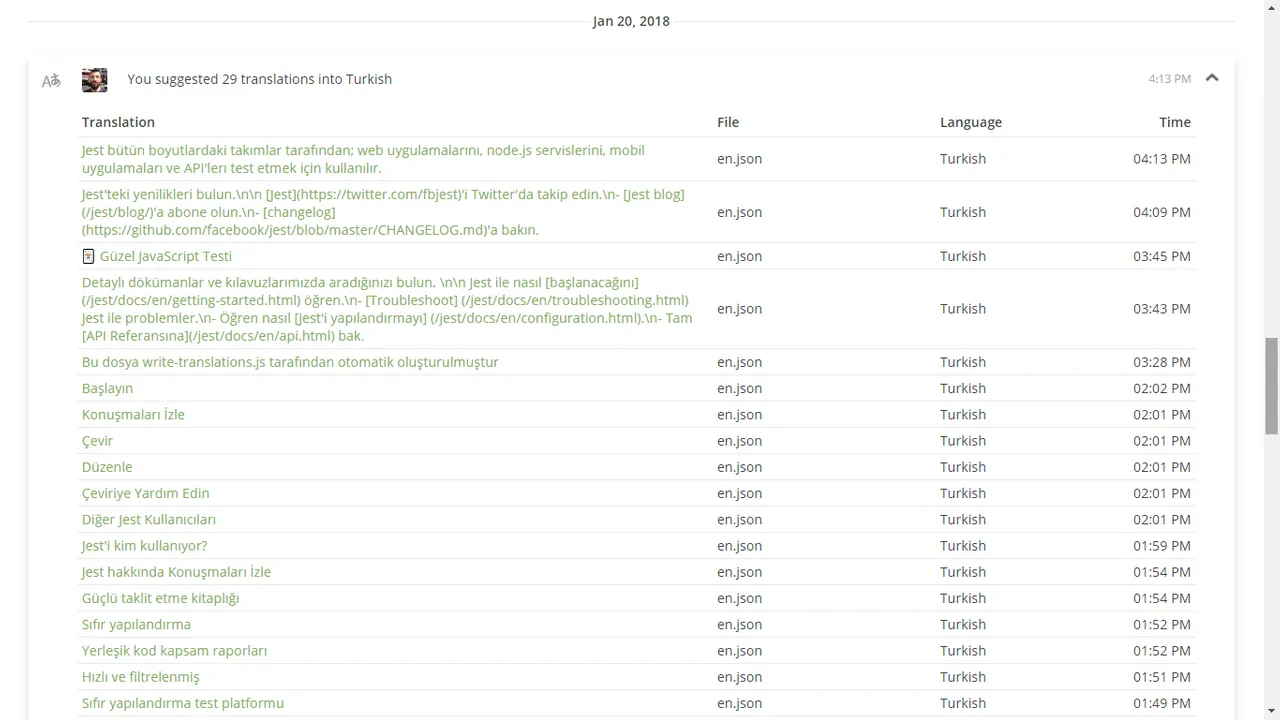Open the 'Düzenle' translation
The image size is (1280, 720).
click(x=107, y=467)
